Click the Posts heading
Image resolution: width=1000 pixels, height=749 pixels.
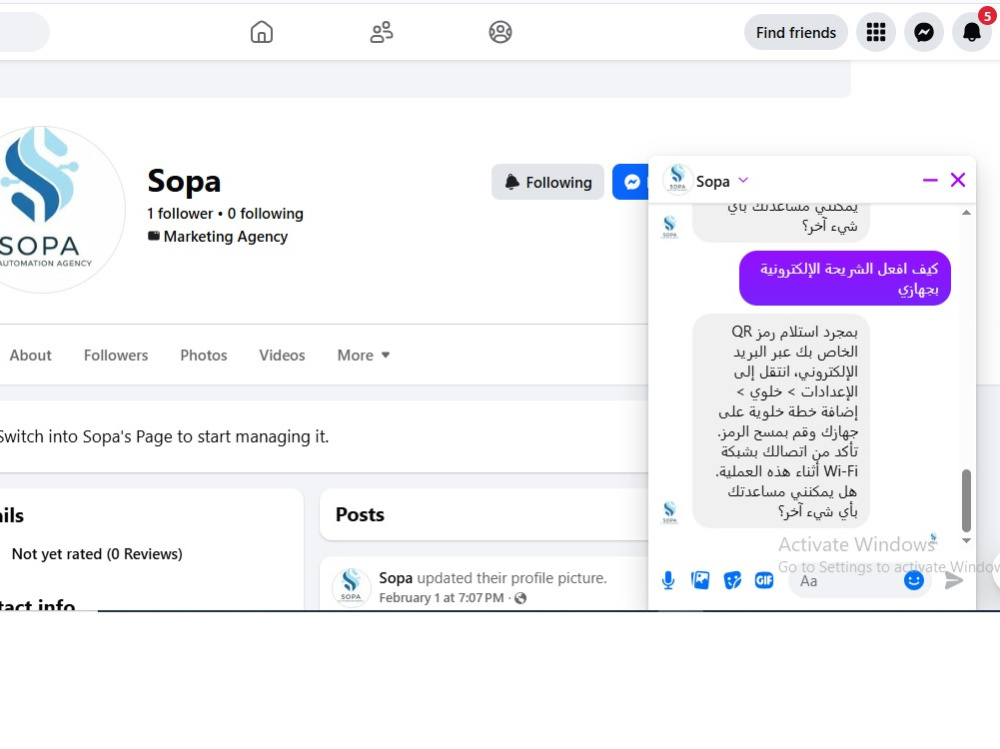(360, 515)
